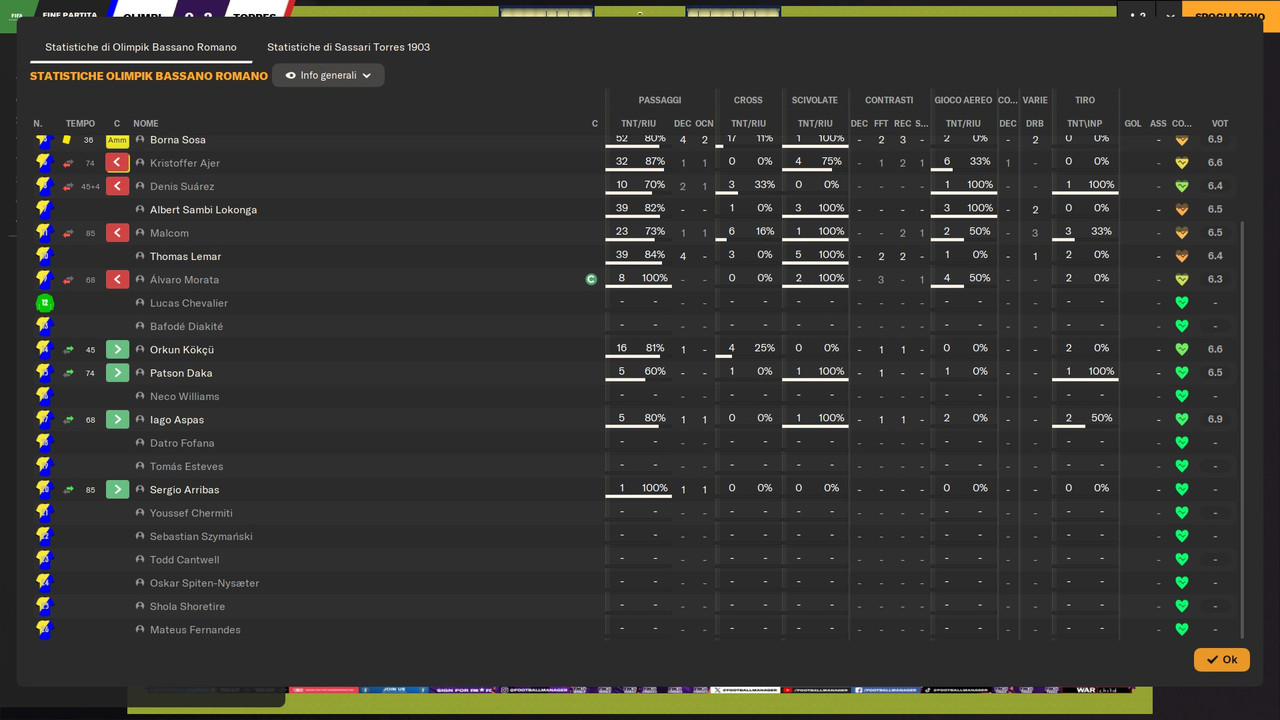Open the player link Oskar Spiten-Nysæter
The width and height of the screenshot is (1280, 720).
pos(204,583)
